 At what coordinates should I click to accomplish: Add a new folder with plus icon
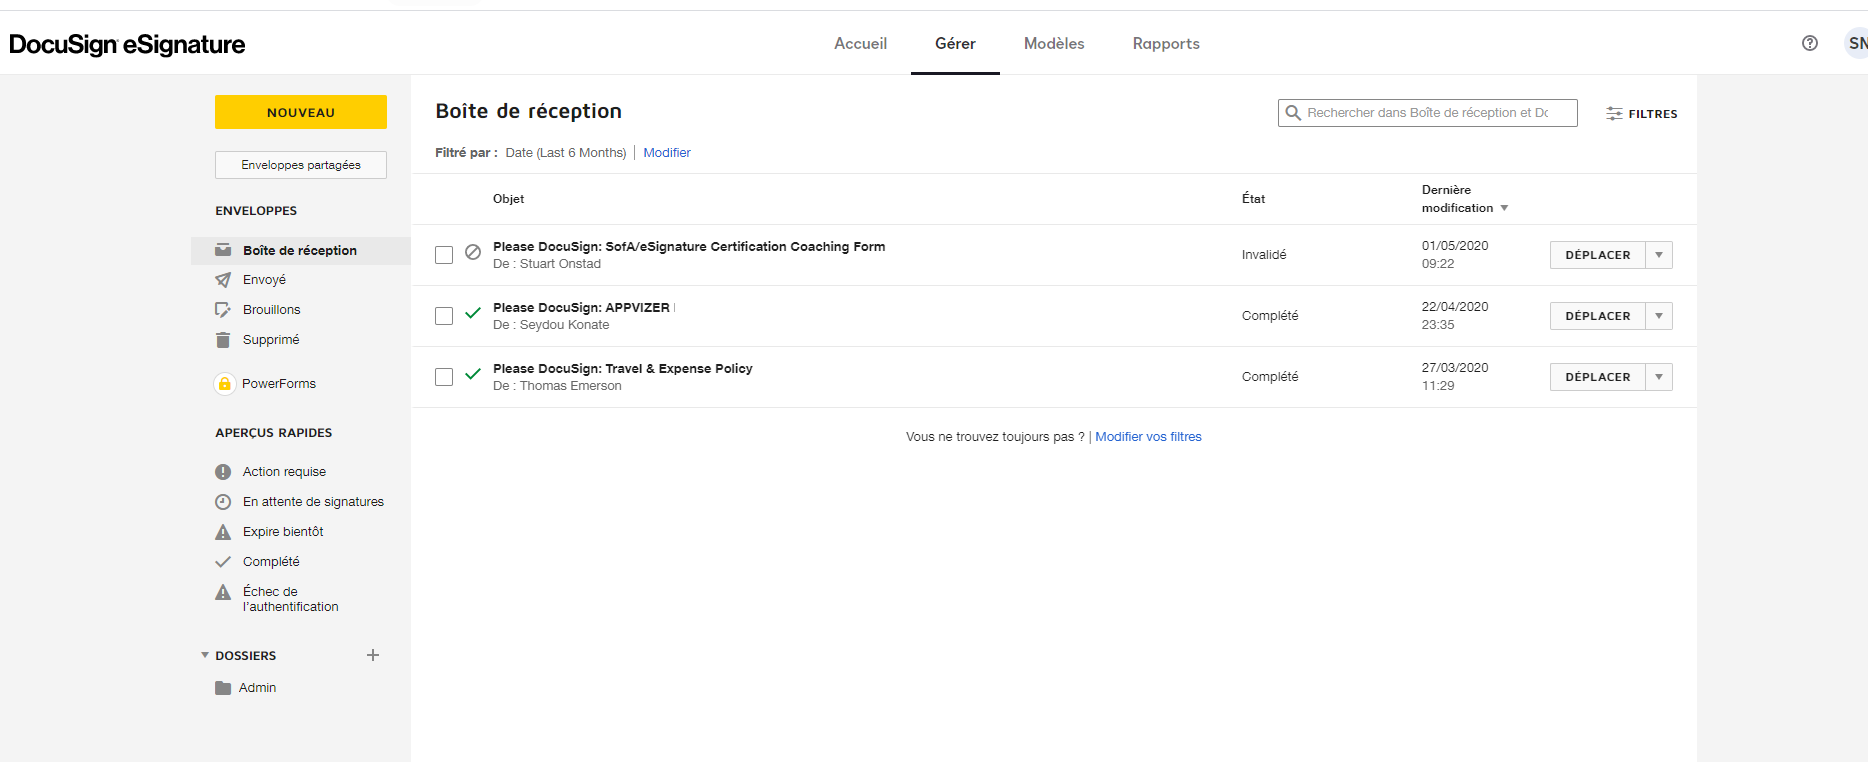click(x=373, y=655)
